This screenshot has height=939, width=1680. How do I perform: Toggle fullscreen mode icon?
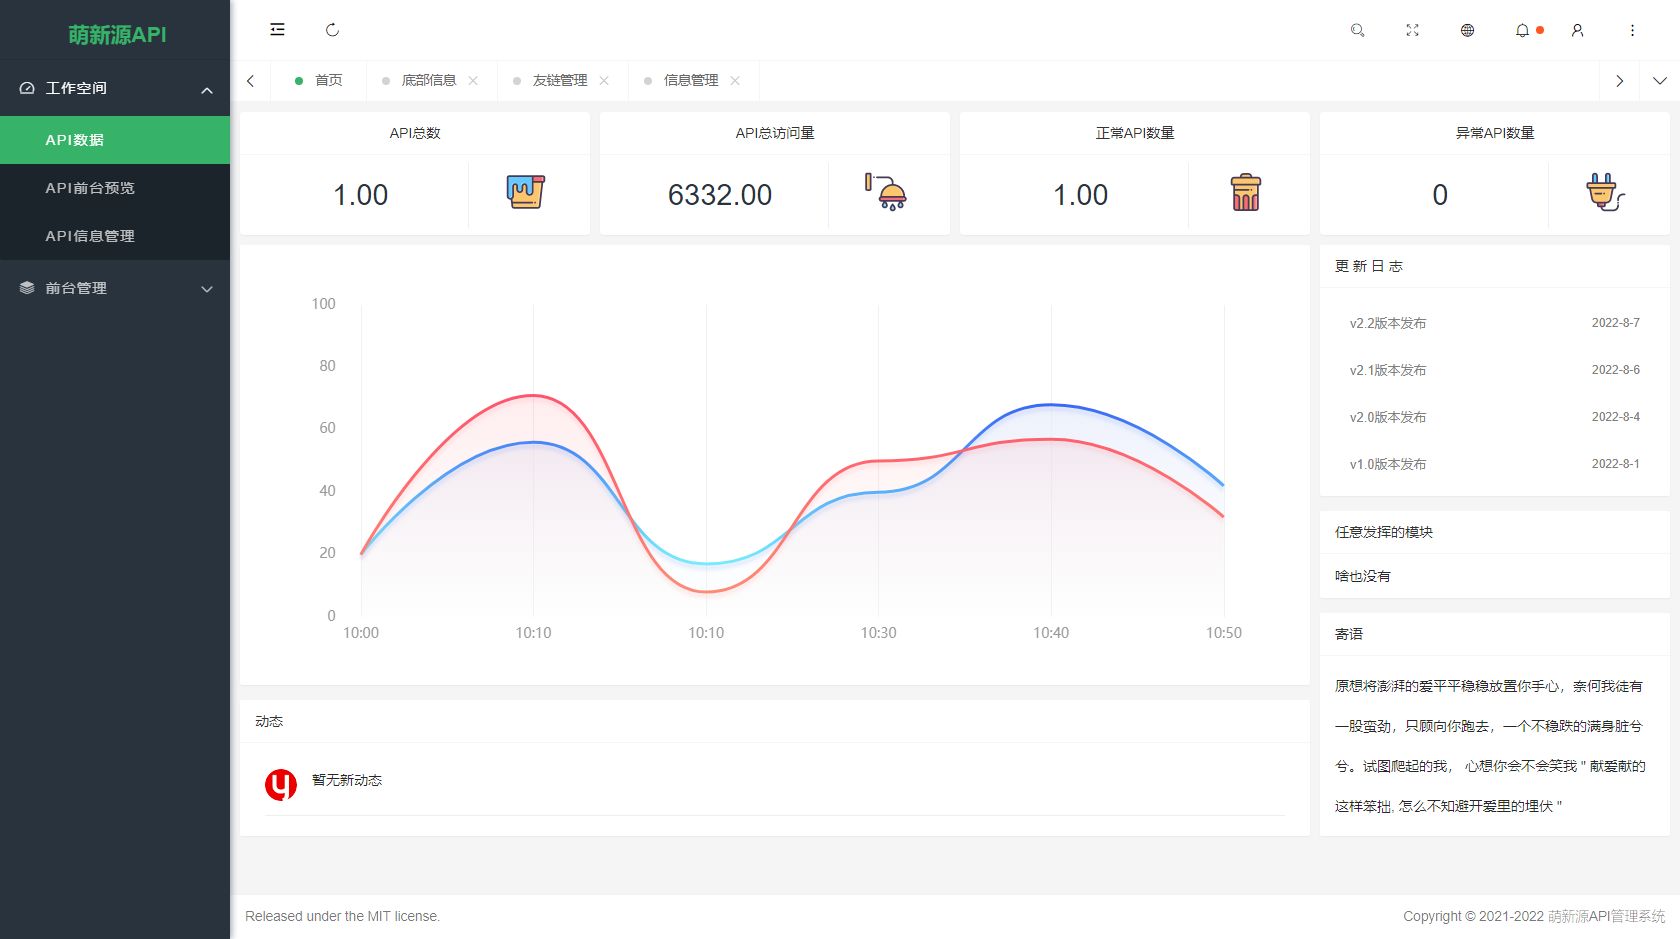point(1412,30)
